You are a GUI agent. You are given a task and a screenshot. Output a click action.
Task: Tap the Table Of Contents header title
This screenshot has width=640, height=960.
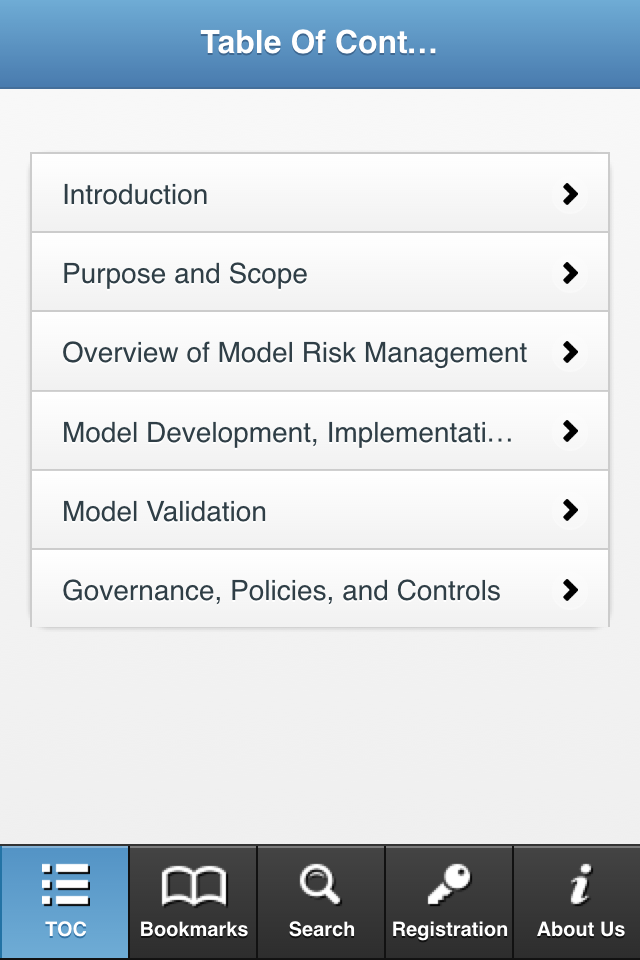[319, 43]
